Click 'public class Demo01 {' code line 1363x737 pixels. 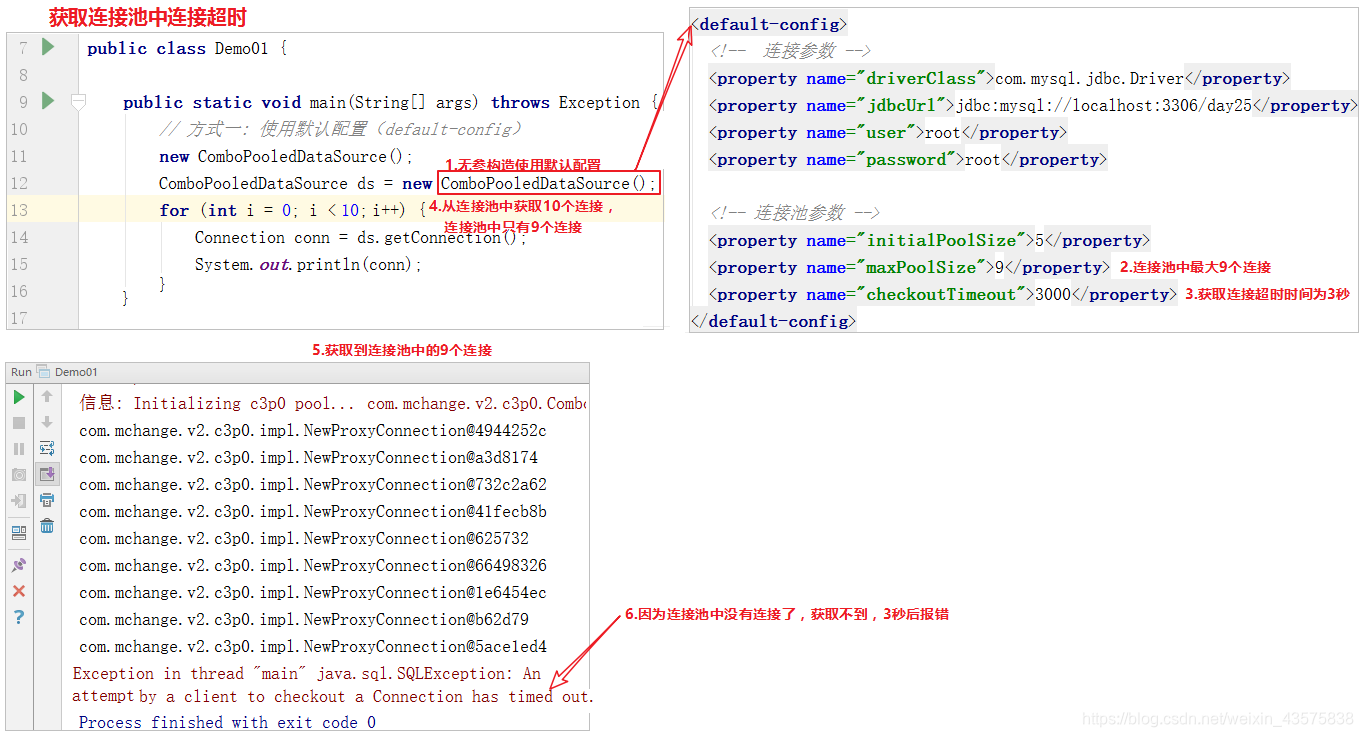pyautogui.click(x=187, y=48)
